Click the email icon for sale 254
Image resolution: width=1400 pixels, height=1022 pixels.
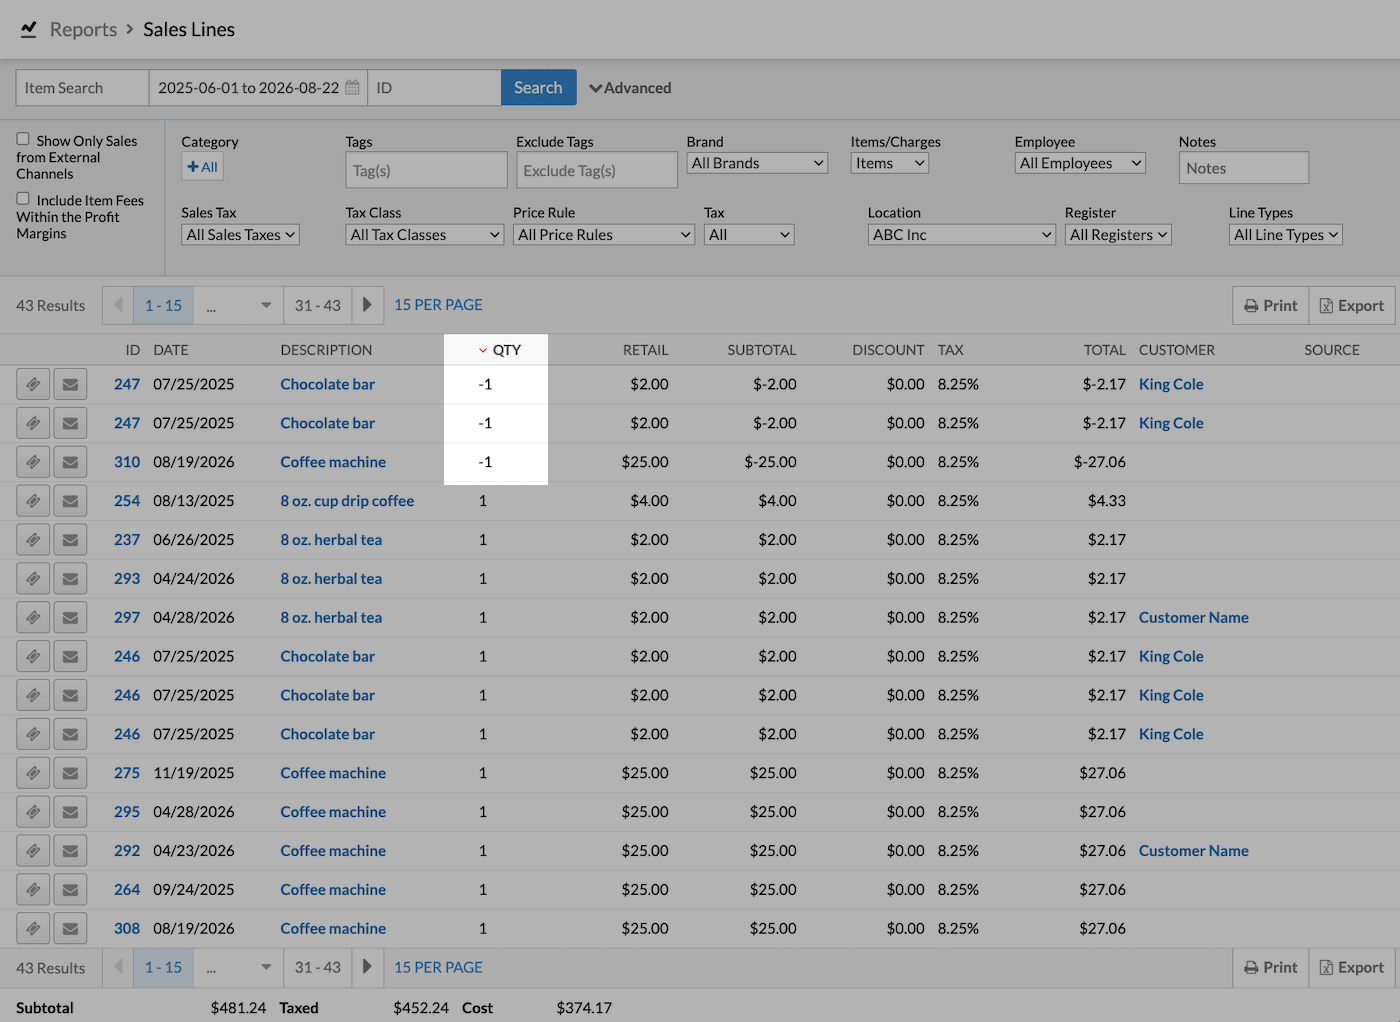[70, 501]
